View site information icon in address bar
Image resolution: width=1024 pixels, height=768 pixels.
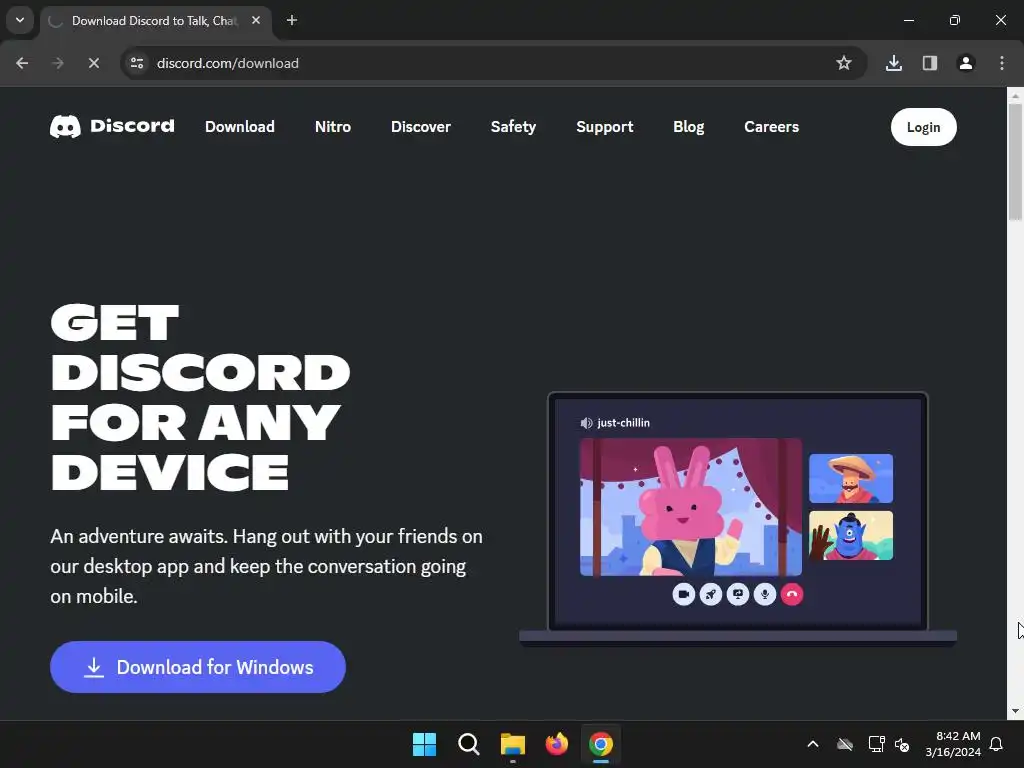(137, 63)
